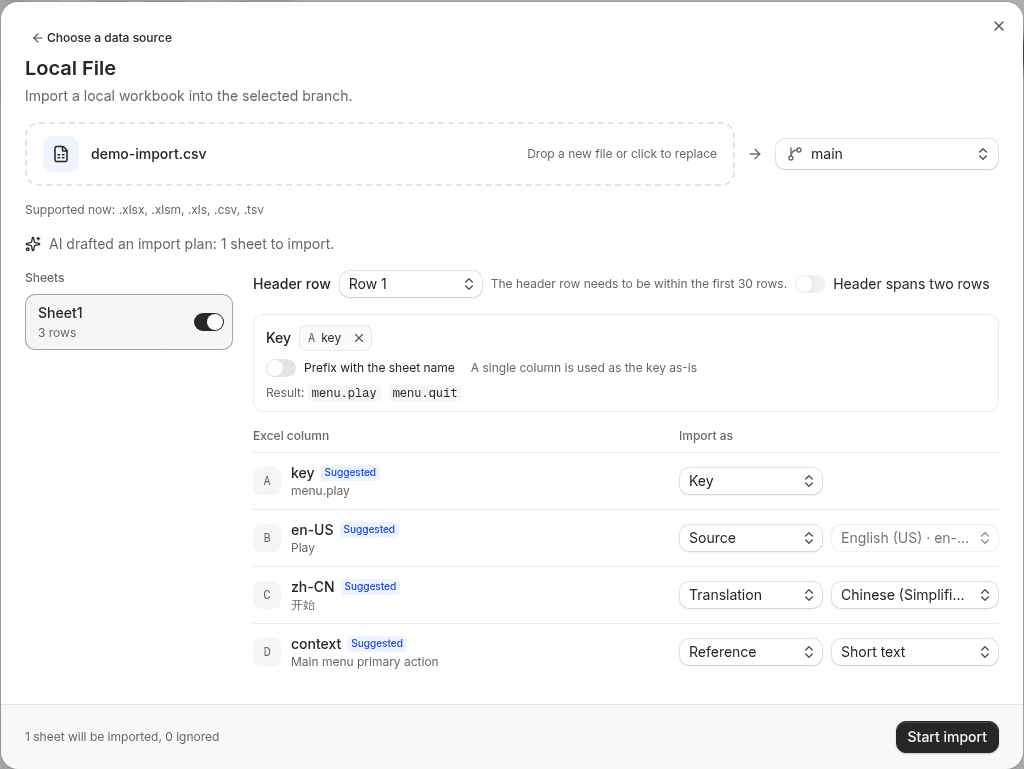Click the Suggested badge next to en-US

pos(369,529)
